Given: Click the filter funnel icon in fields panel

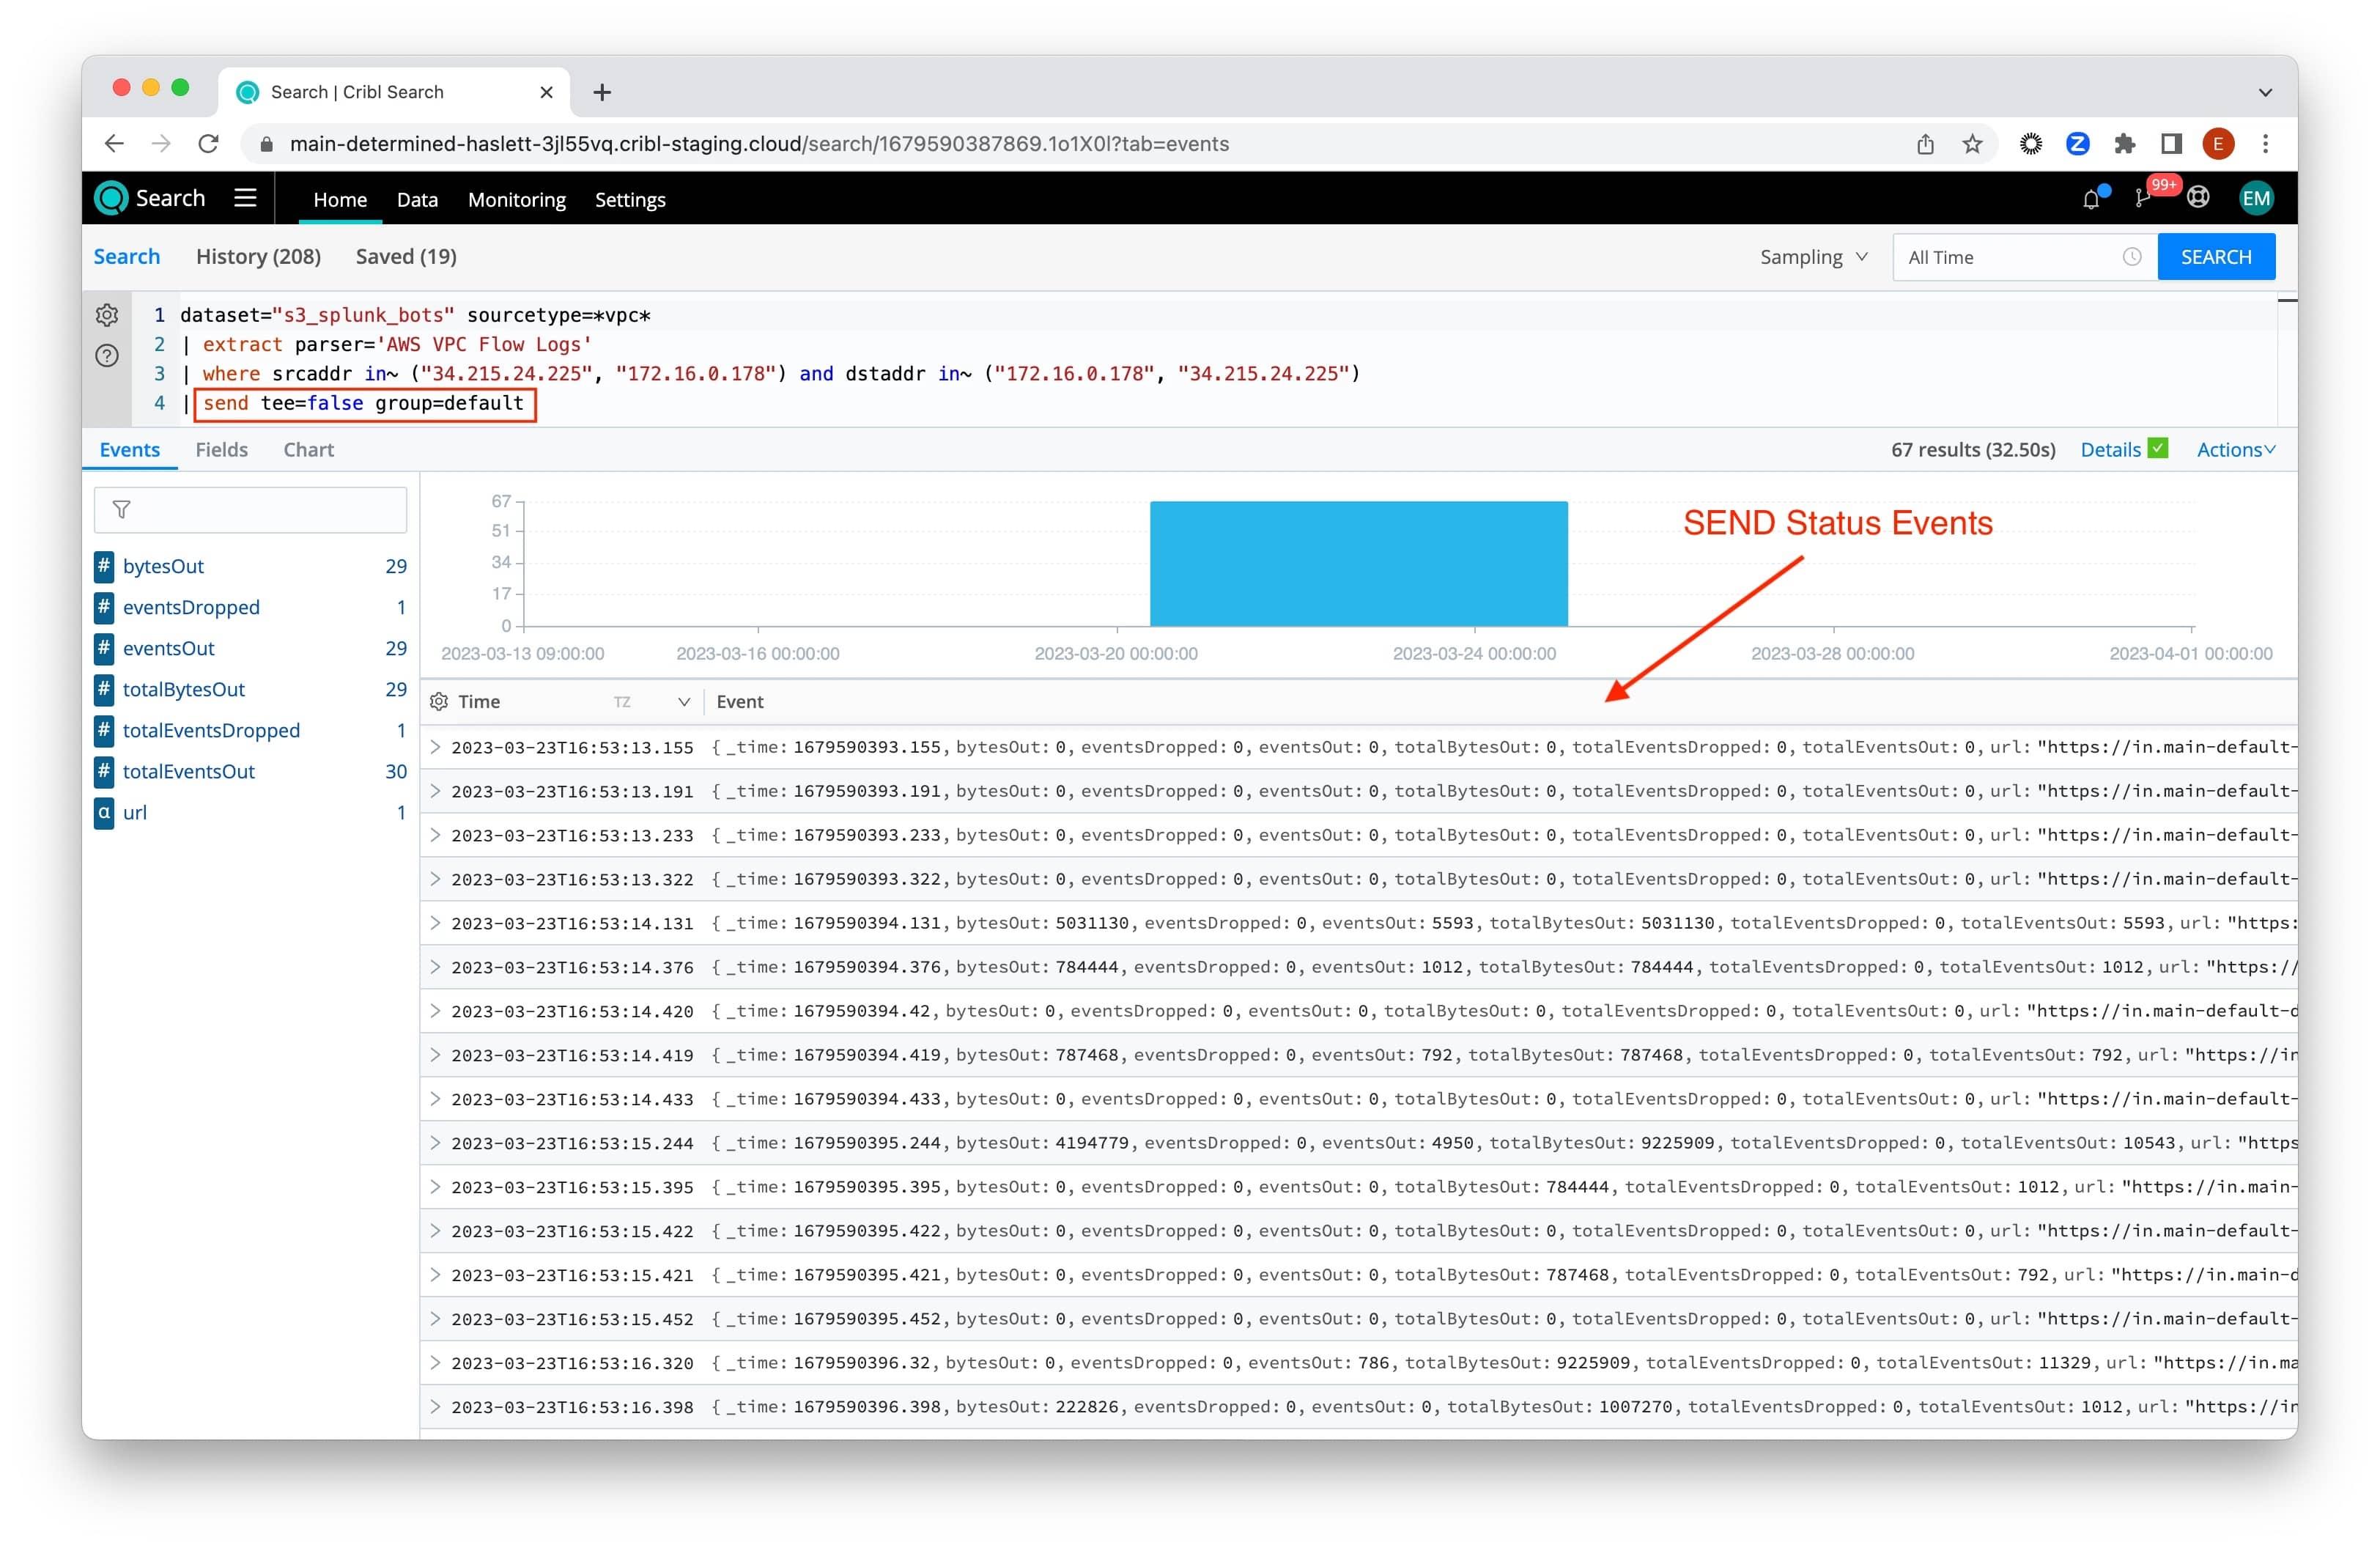Looking at the screenshot, I should [122, 510].
